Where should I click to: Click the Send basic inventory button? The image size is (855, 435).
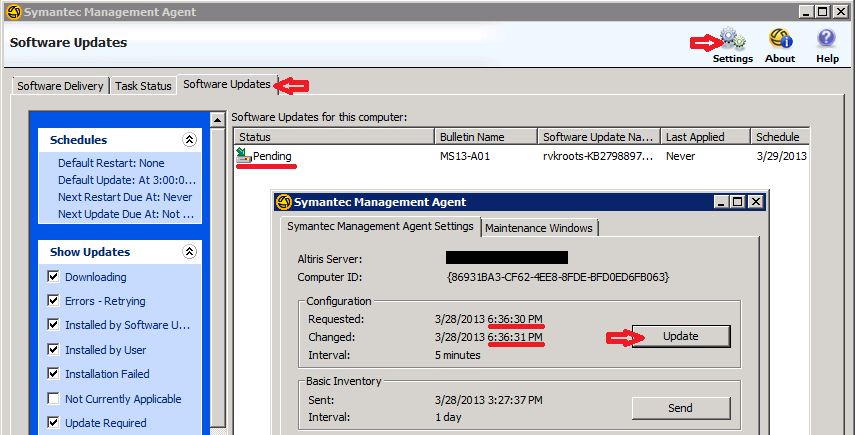point(681,408)
